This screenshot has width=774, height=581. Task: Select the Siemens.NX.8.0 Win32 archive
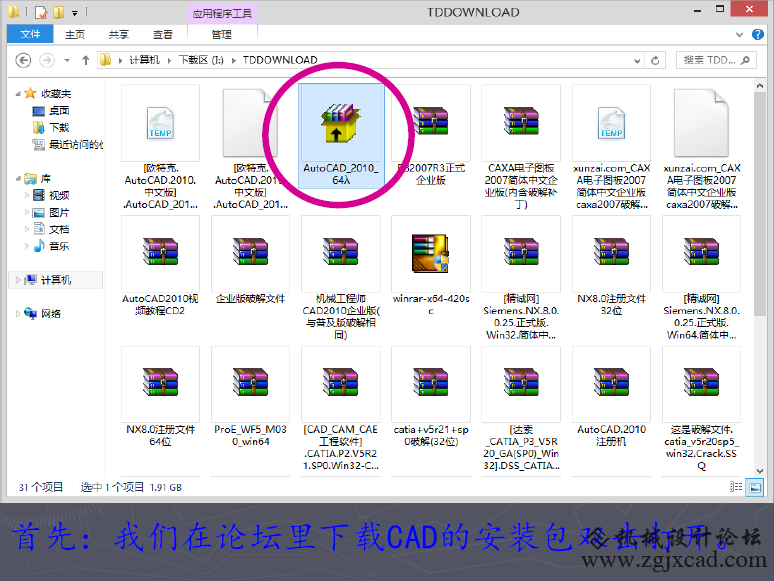pyautogui.click(x=521, y=252)
